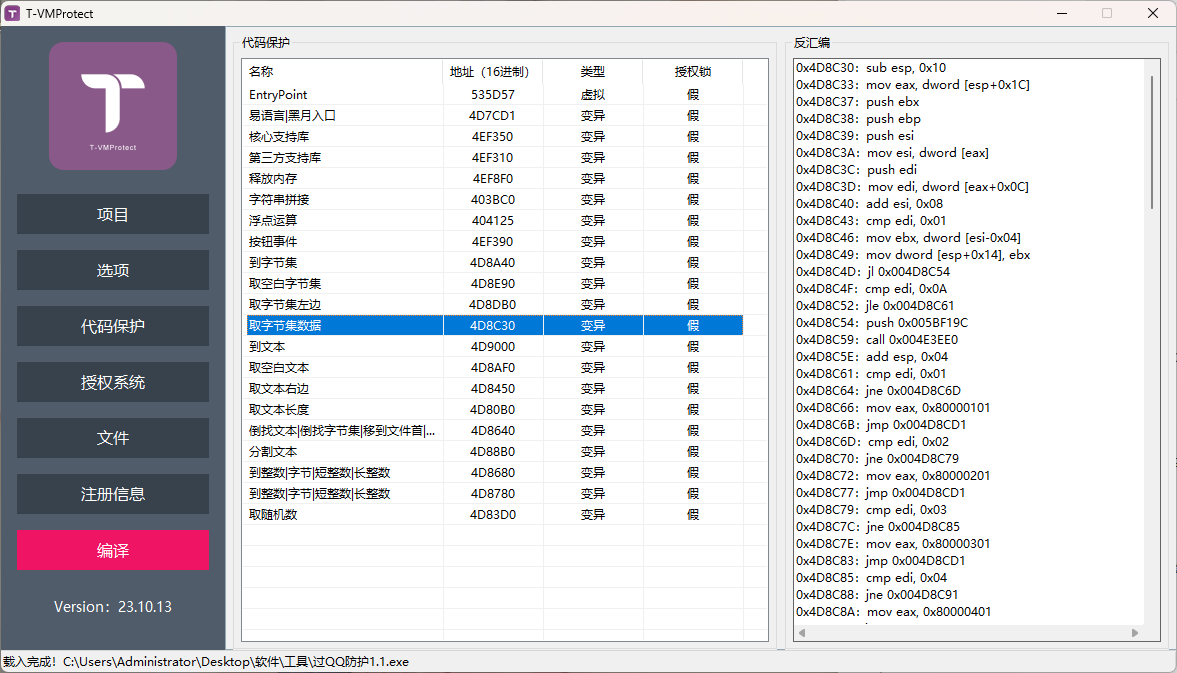Toggle 授权锁 value for 核心支持库 row
The image size is (1177, 673).
tap(692, 137)
